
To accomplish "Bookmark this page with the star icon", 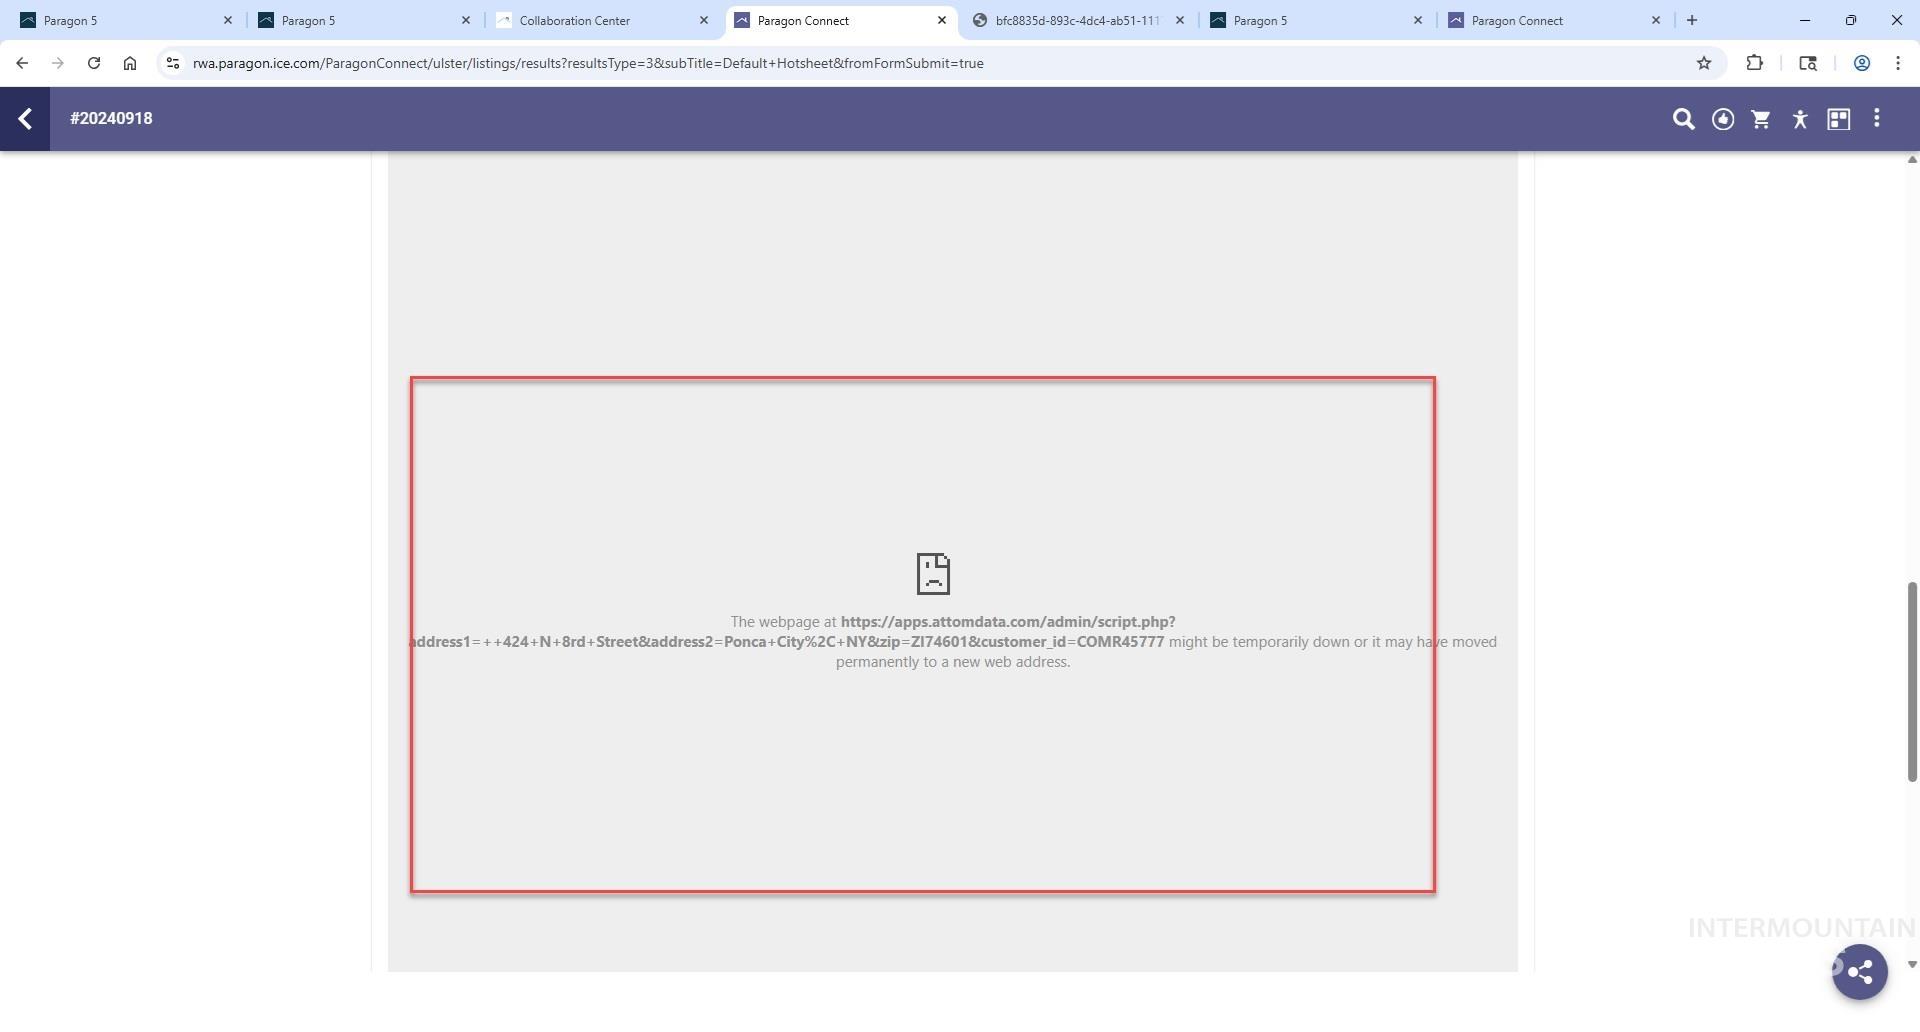I will tap(1704, 63).
